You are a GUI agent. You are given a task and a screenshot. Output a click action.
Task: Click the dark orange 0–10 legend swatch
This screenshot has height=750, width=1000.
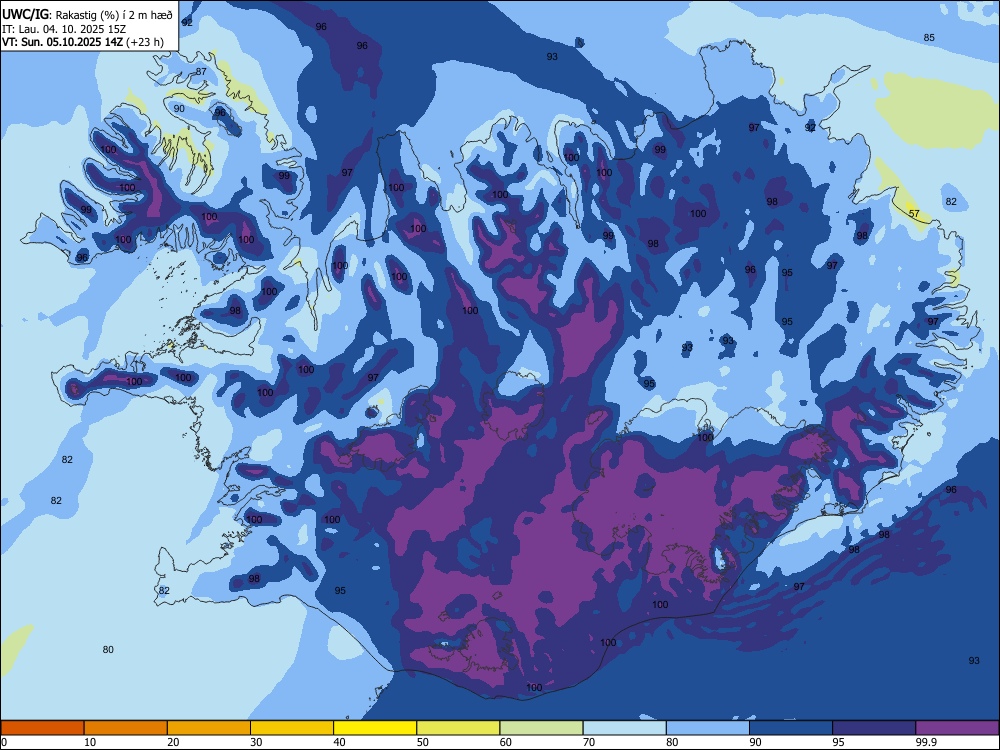[42, 728]
